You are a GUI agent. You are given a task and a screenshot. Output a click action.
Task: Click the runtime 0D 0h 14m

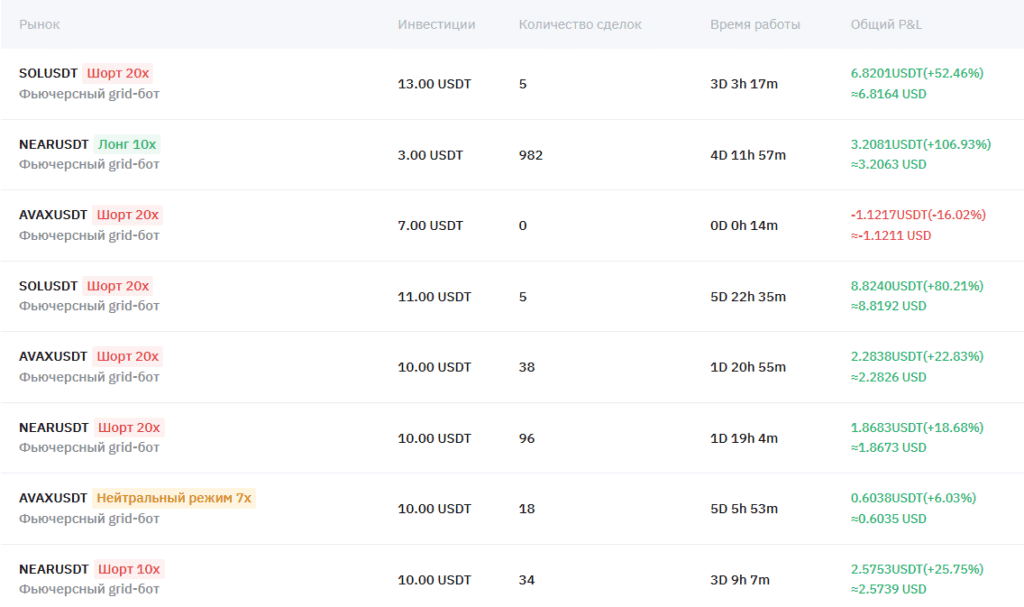[744, 225]
